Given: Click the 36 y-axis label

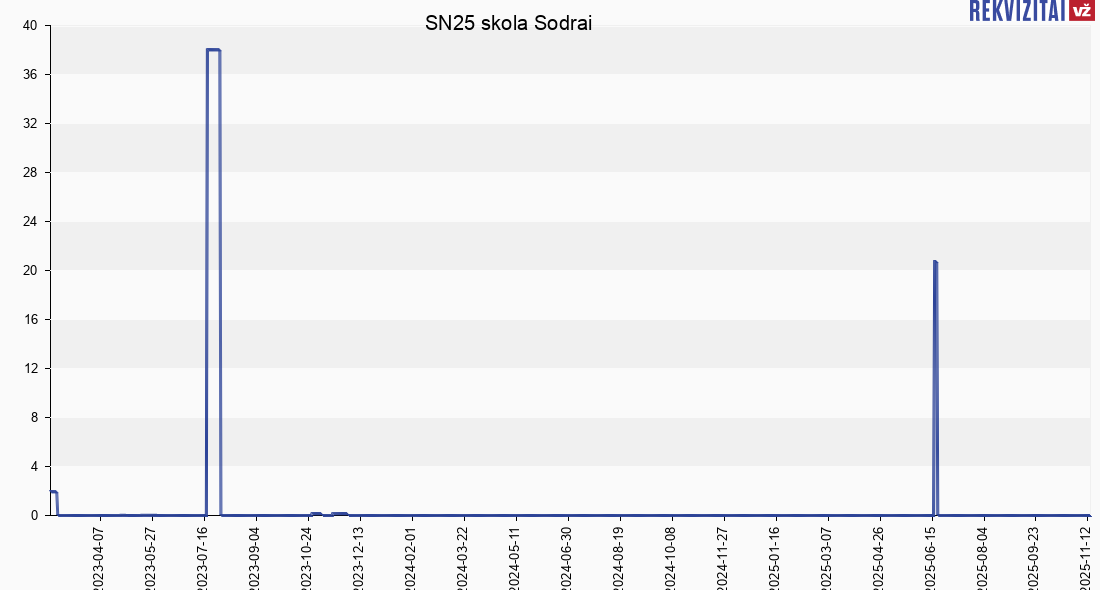Looking at the screenshot, I should point(30,75).
